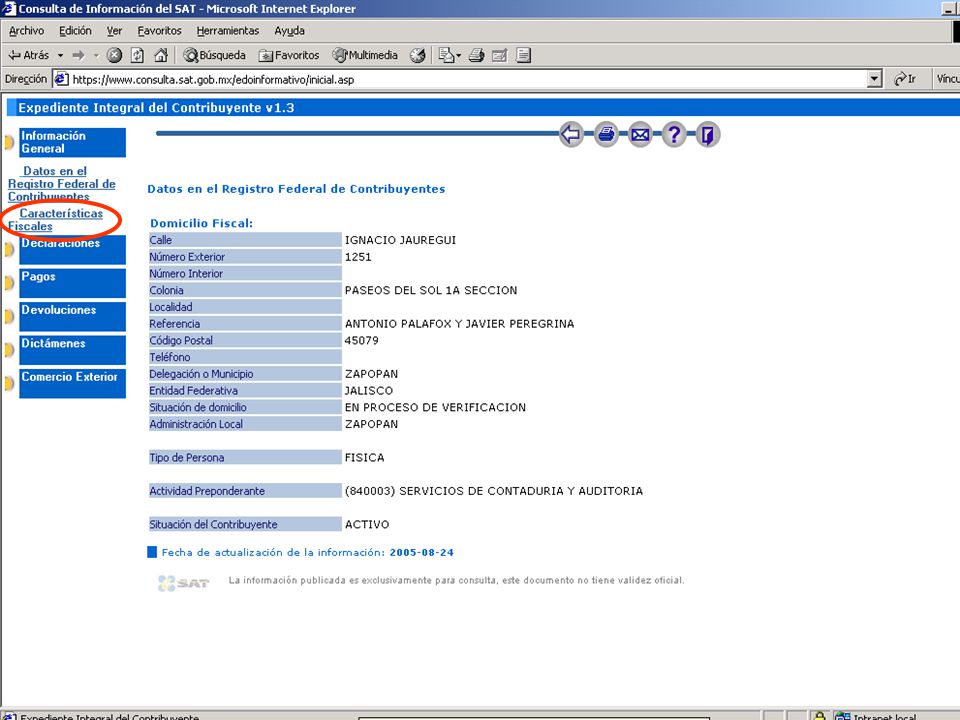Open the Edición menu
The width and height of the screenshot is (960, 720).
point(75,31)
